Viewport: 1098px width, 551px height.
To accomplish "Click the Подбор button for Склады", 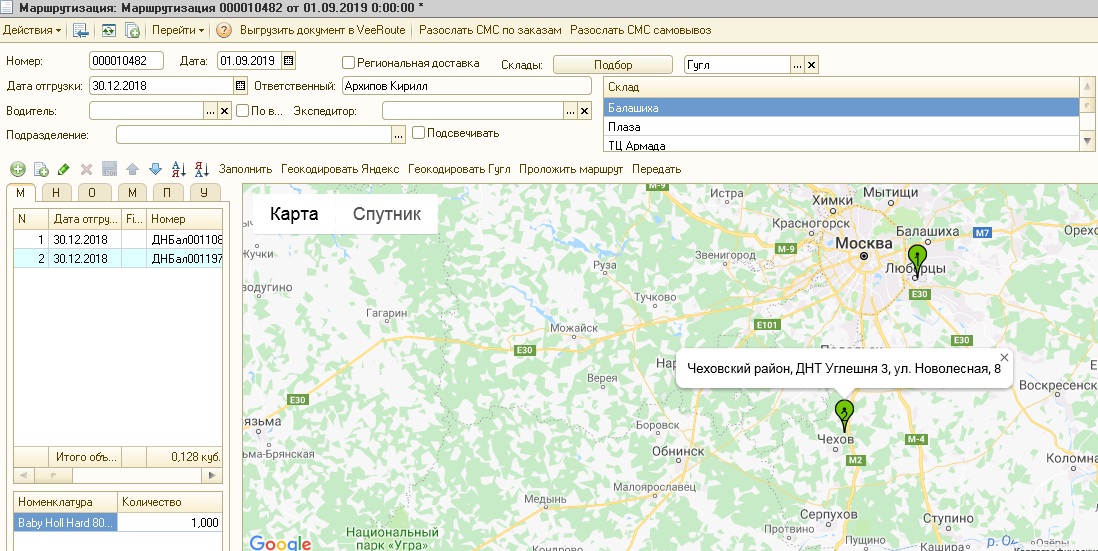I will (613, 64).
